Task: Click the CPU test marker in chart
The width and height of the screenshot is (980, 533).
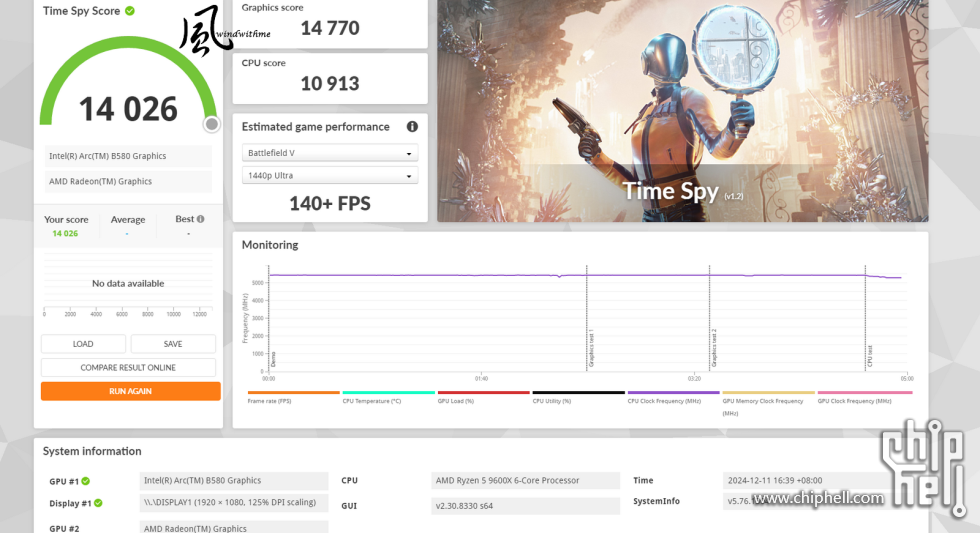Action: pyautogui.click(x=869, y=356)
